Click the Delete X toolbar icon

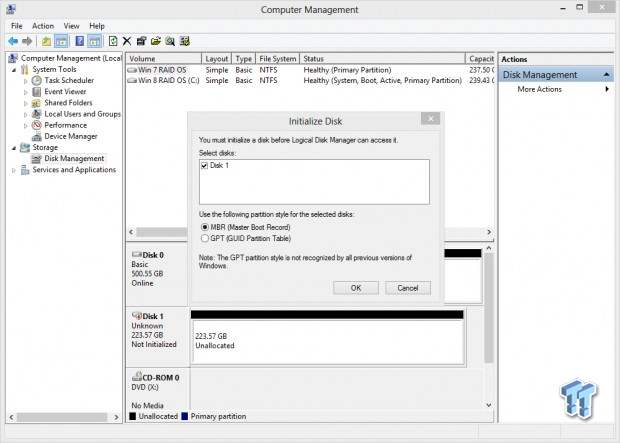click(127, 41)
